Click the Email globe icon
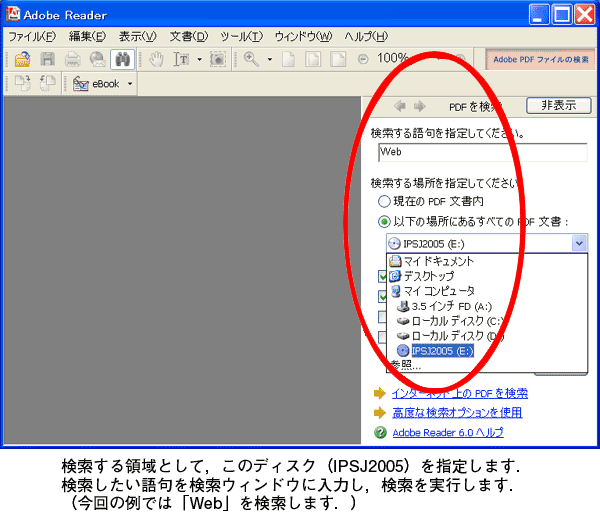This screenshot has height=520, width=600. 98,60
